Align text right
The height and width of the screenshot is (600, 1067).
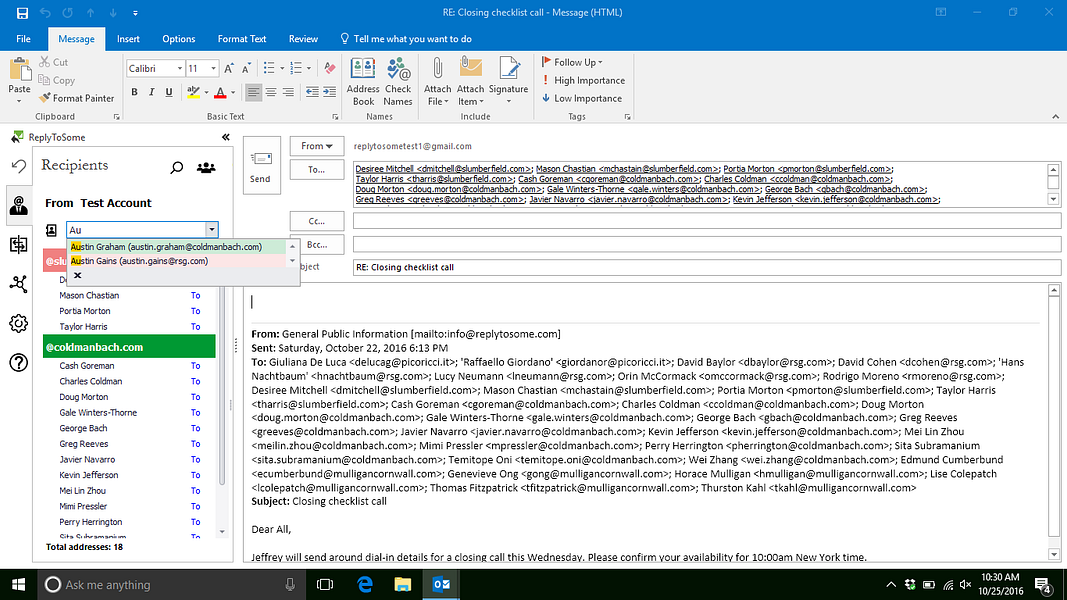pyautogui.click(x=288, y=92)
